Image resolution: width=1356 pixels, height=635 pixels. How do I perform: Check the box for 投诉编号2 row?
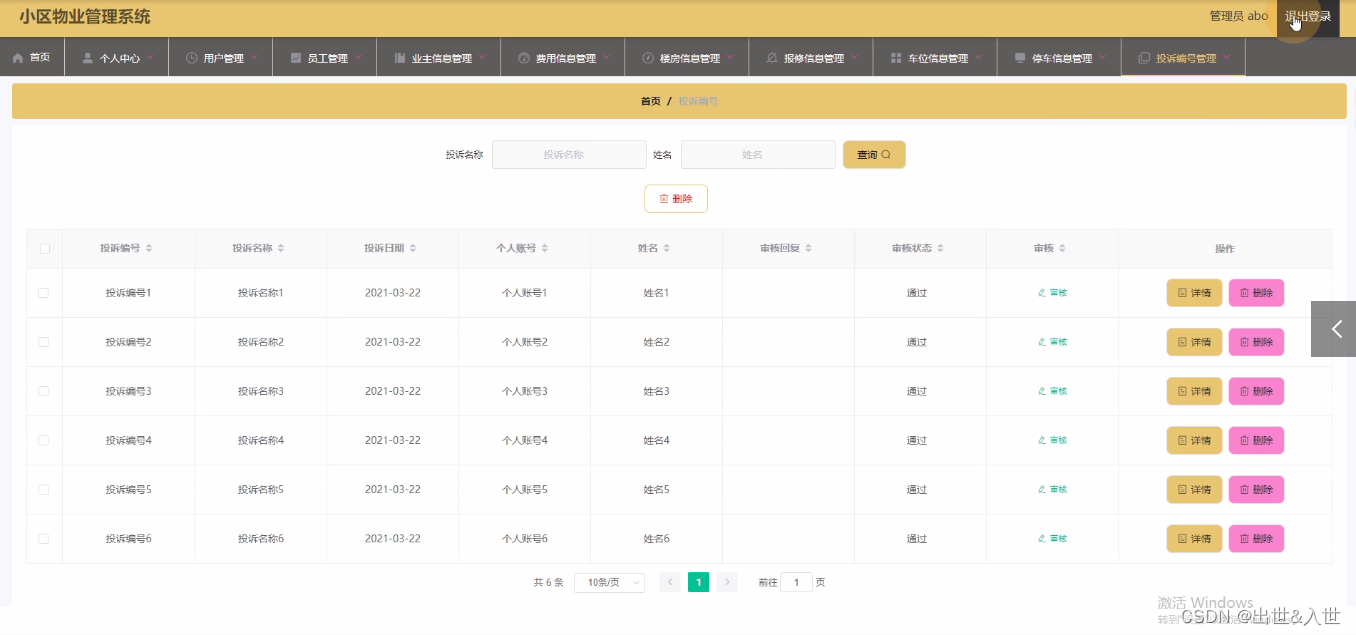[44, 342]
